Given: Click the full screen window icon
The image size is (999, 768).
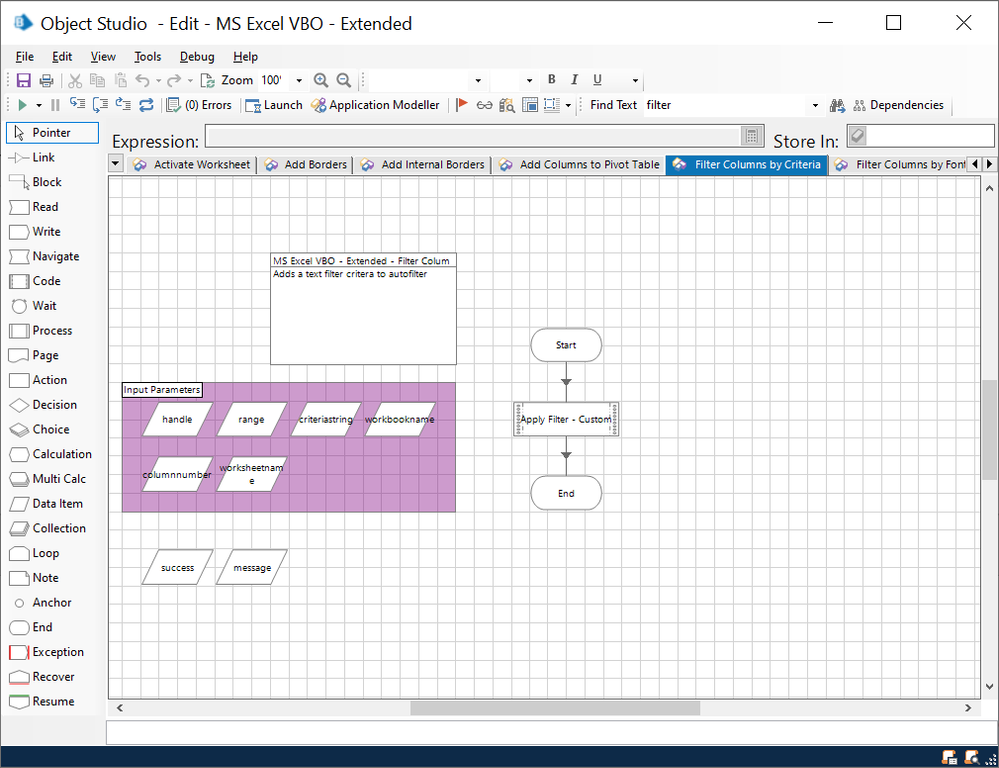Looking at the screenshot, I should pos(530,105).
